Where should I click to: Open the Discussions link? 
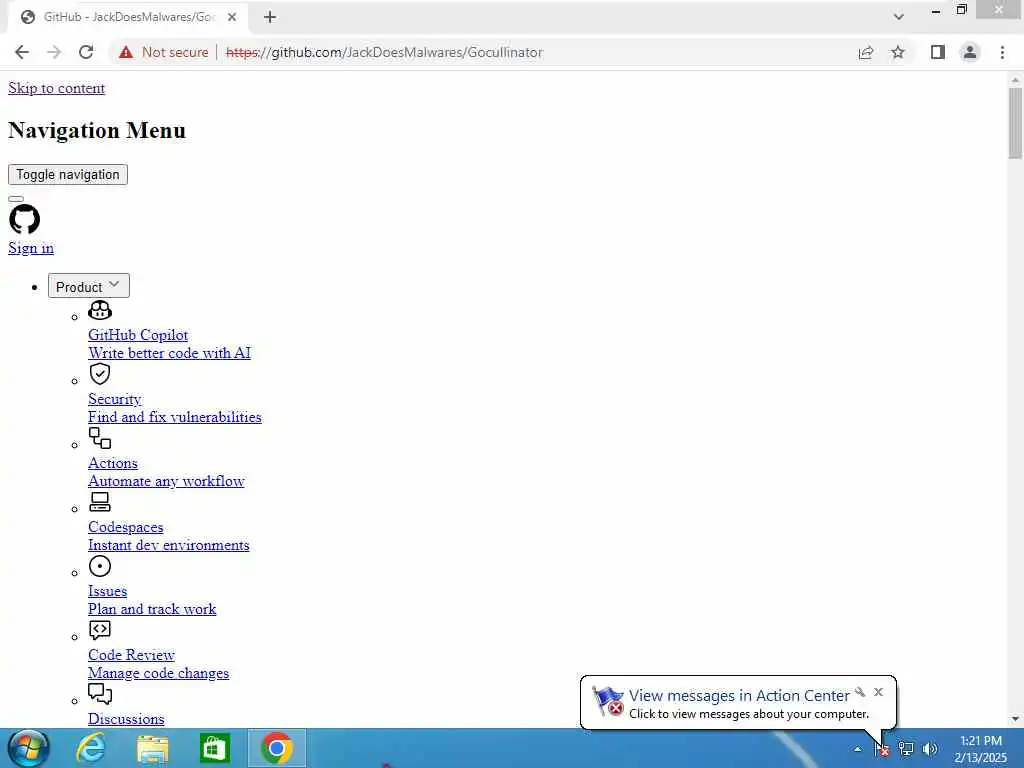126,719
